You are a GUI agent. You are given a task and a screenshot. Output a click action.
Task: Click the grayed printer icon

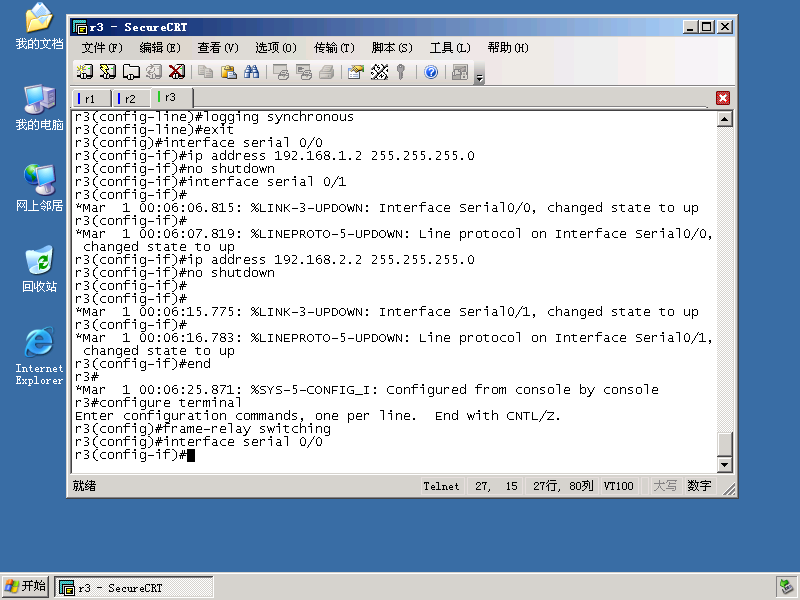click(x=327, y=72)
